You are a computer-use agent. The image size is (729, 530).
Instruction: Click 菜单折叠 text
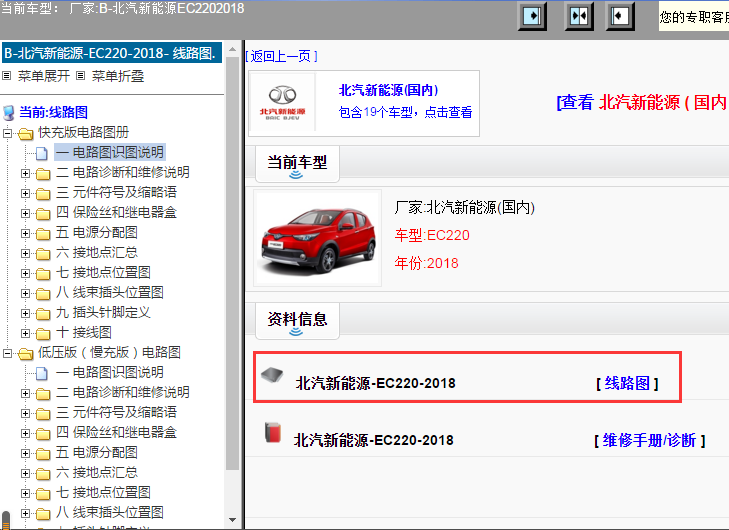tap(118, 76)
